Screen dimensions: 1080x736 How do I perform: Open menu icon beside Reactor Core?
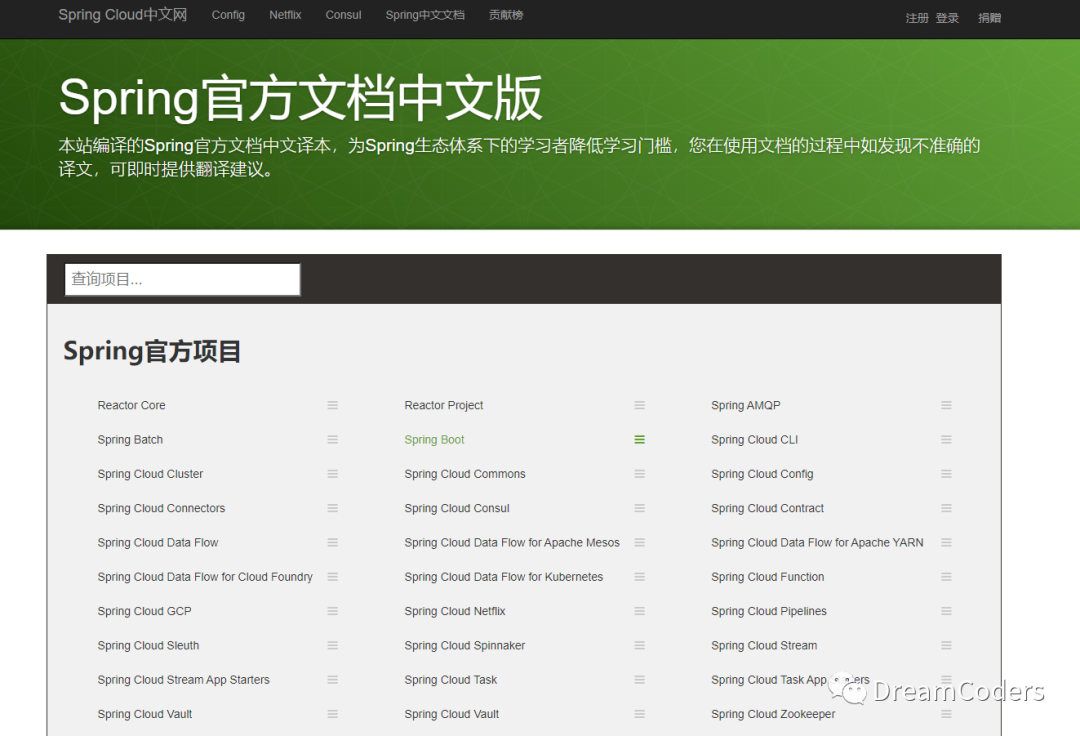click(x=333, y=405)
